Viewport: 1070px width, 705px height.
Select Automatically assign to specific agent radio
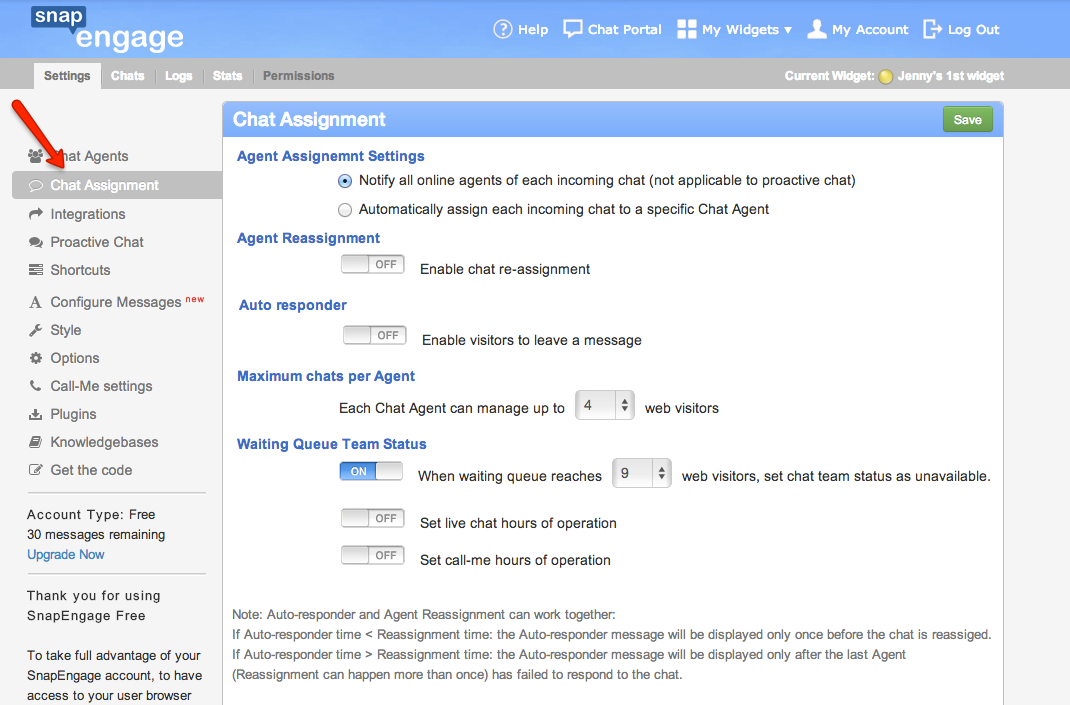tap(345, 210)
